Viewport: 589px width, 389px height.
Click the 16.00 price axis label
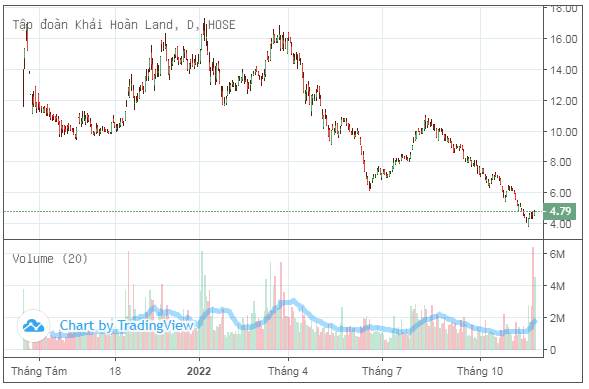pyautogui.click(x=563, y=39)
